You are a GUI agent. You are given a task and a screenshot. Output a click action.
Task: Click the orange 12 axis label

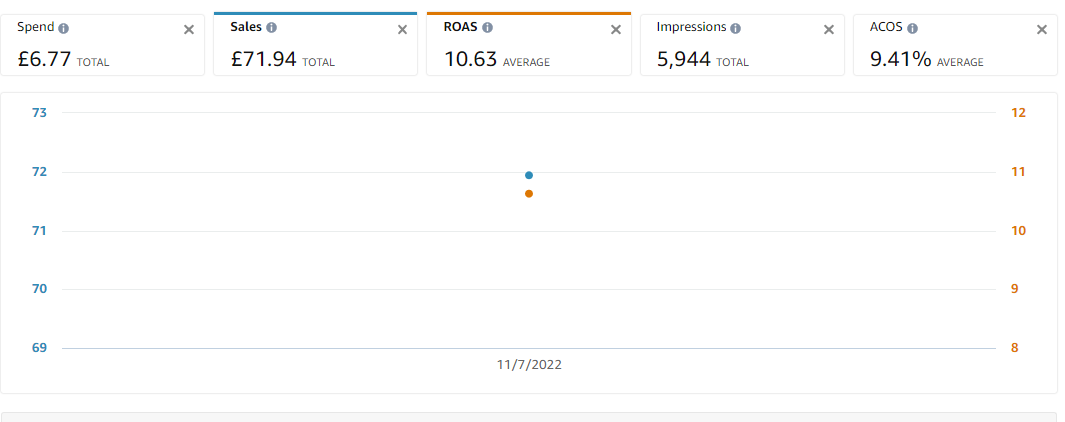[1018, 113]
